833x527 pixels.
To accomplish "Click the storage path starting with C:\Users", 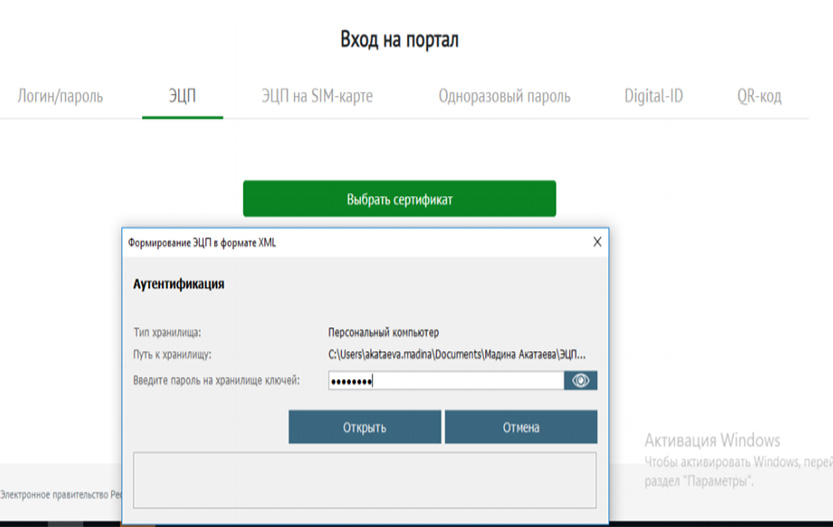I will click(x=457, y=354).
